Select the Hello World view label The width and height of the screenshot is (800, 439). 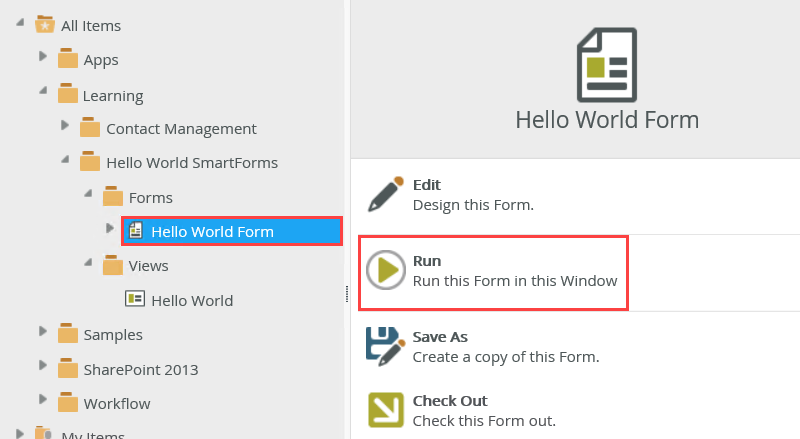(192, 301)
